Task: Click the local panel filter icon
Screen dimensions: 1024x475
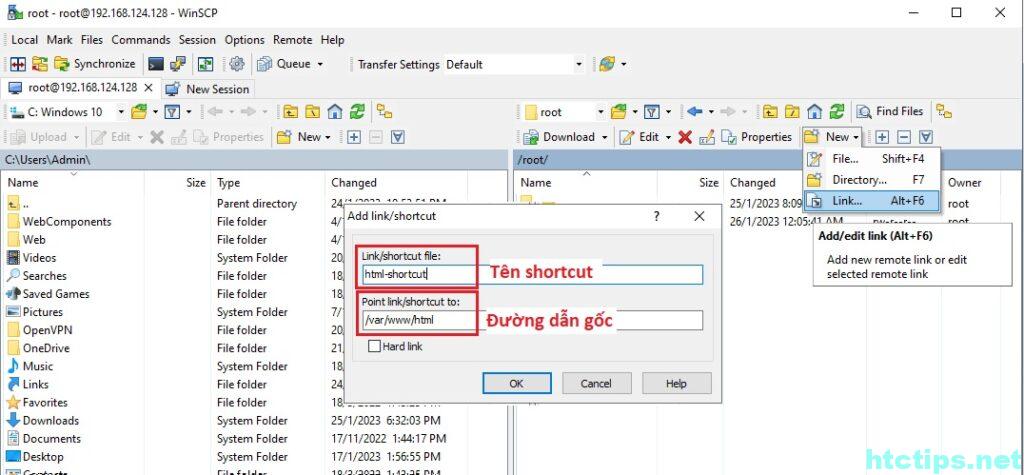Action: 172,112
